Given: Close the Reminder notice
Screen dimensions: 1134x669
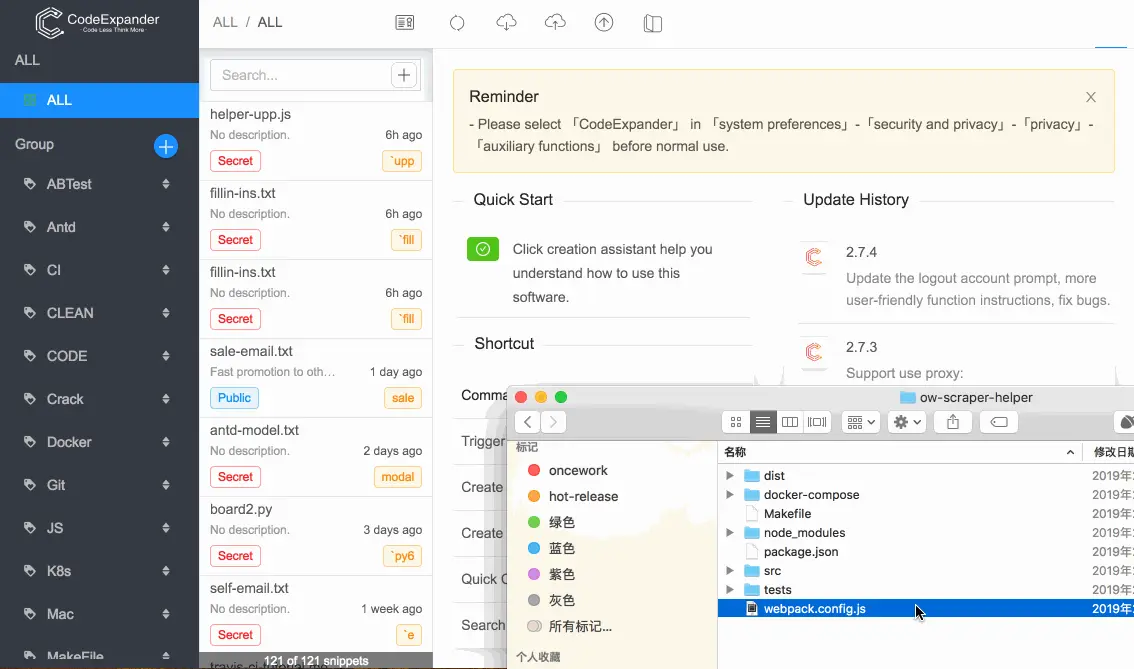Looking at the screenshot, I should (x=1091, y=97).
